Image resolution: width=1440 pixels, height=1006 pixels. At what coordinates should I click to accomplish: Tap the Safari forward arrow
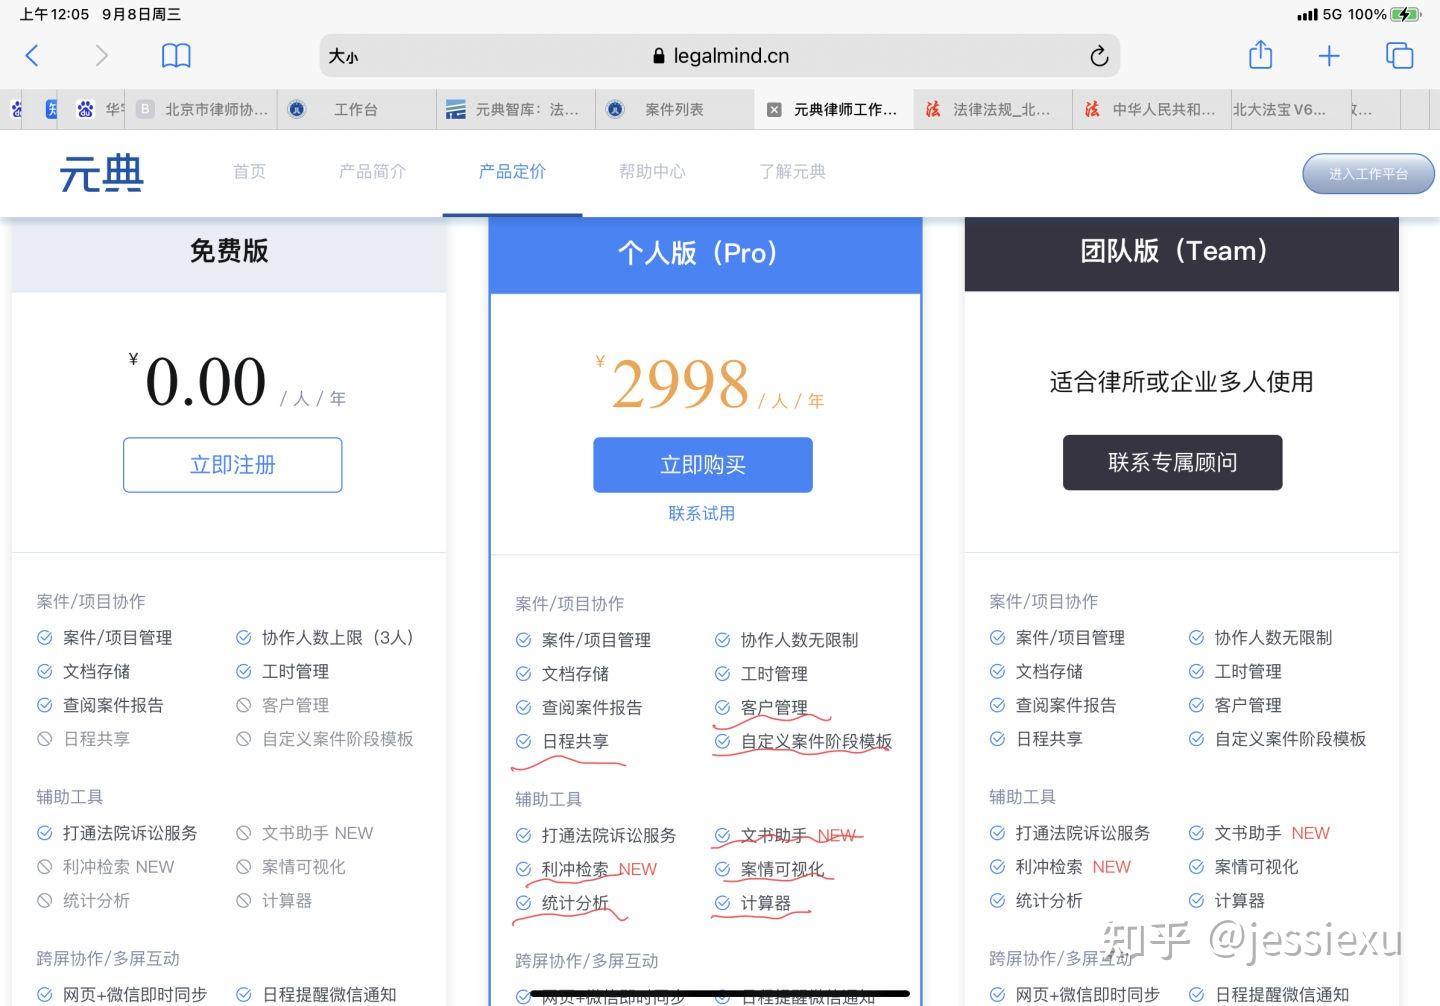click(101, 55)
